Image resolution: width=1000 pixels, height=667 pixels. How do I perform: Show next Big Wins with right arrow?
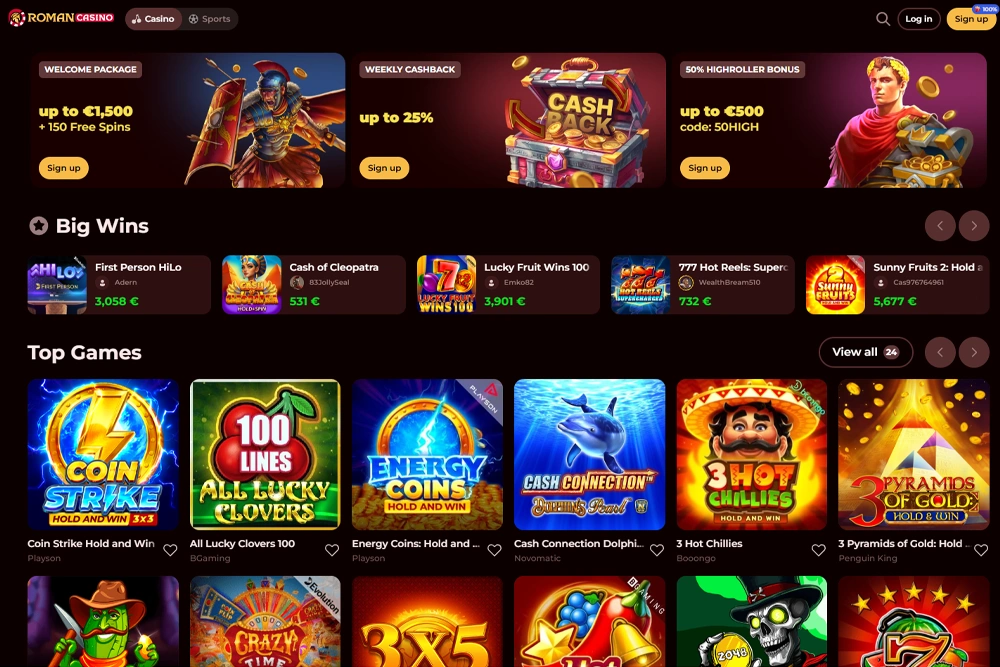pos(974,226)
